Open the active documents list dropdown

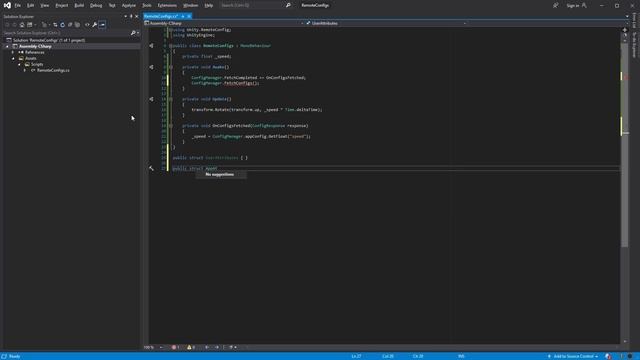pyautogui.click(x=627, y=16)
